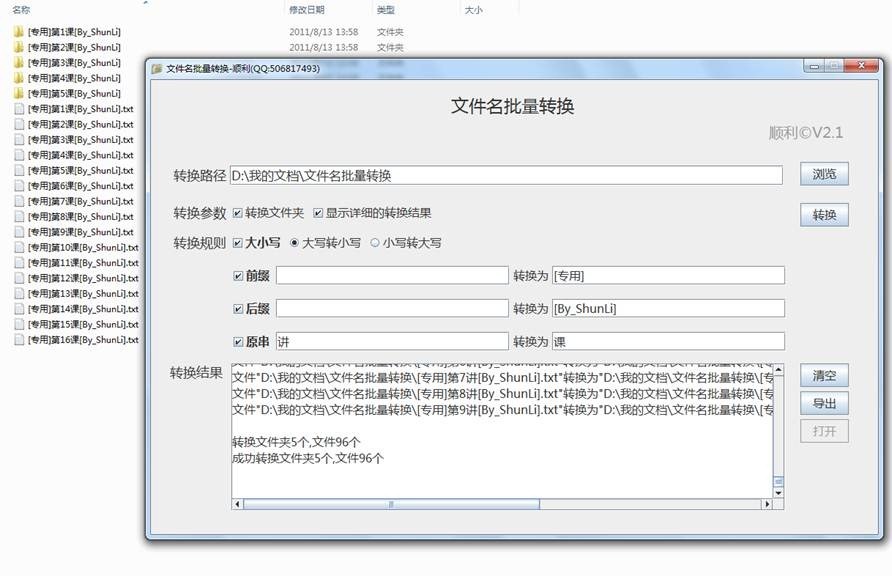
Task: Click result line 转换文件夹5个,文件96个
Action: pyautogui.click(x=296, y=442)
